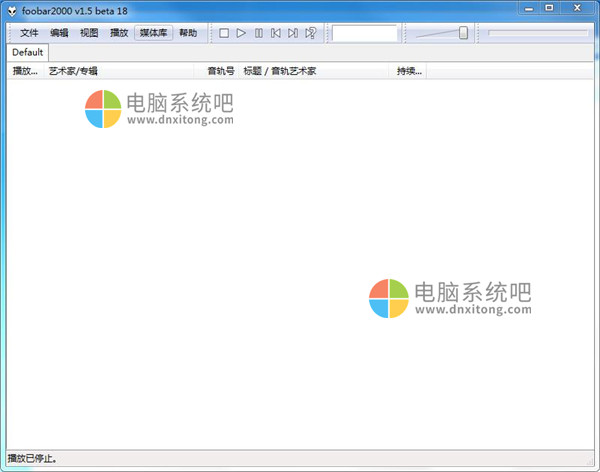Open the 播放 menu
600x472 pixels.
pos(119,33)
